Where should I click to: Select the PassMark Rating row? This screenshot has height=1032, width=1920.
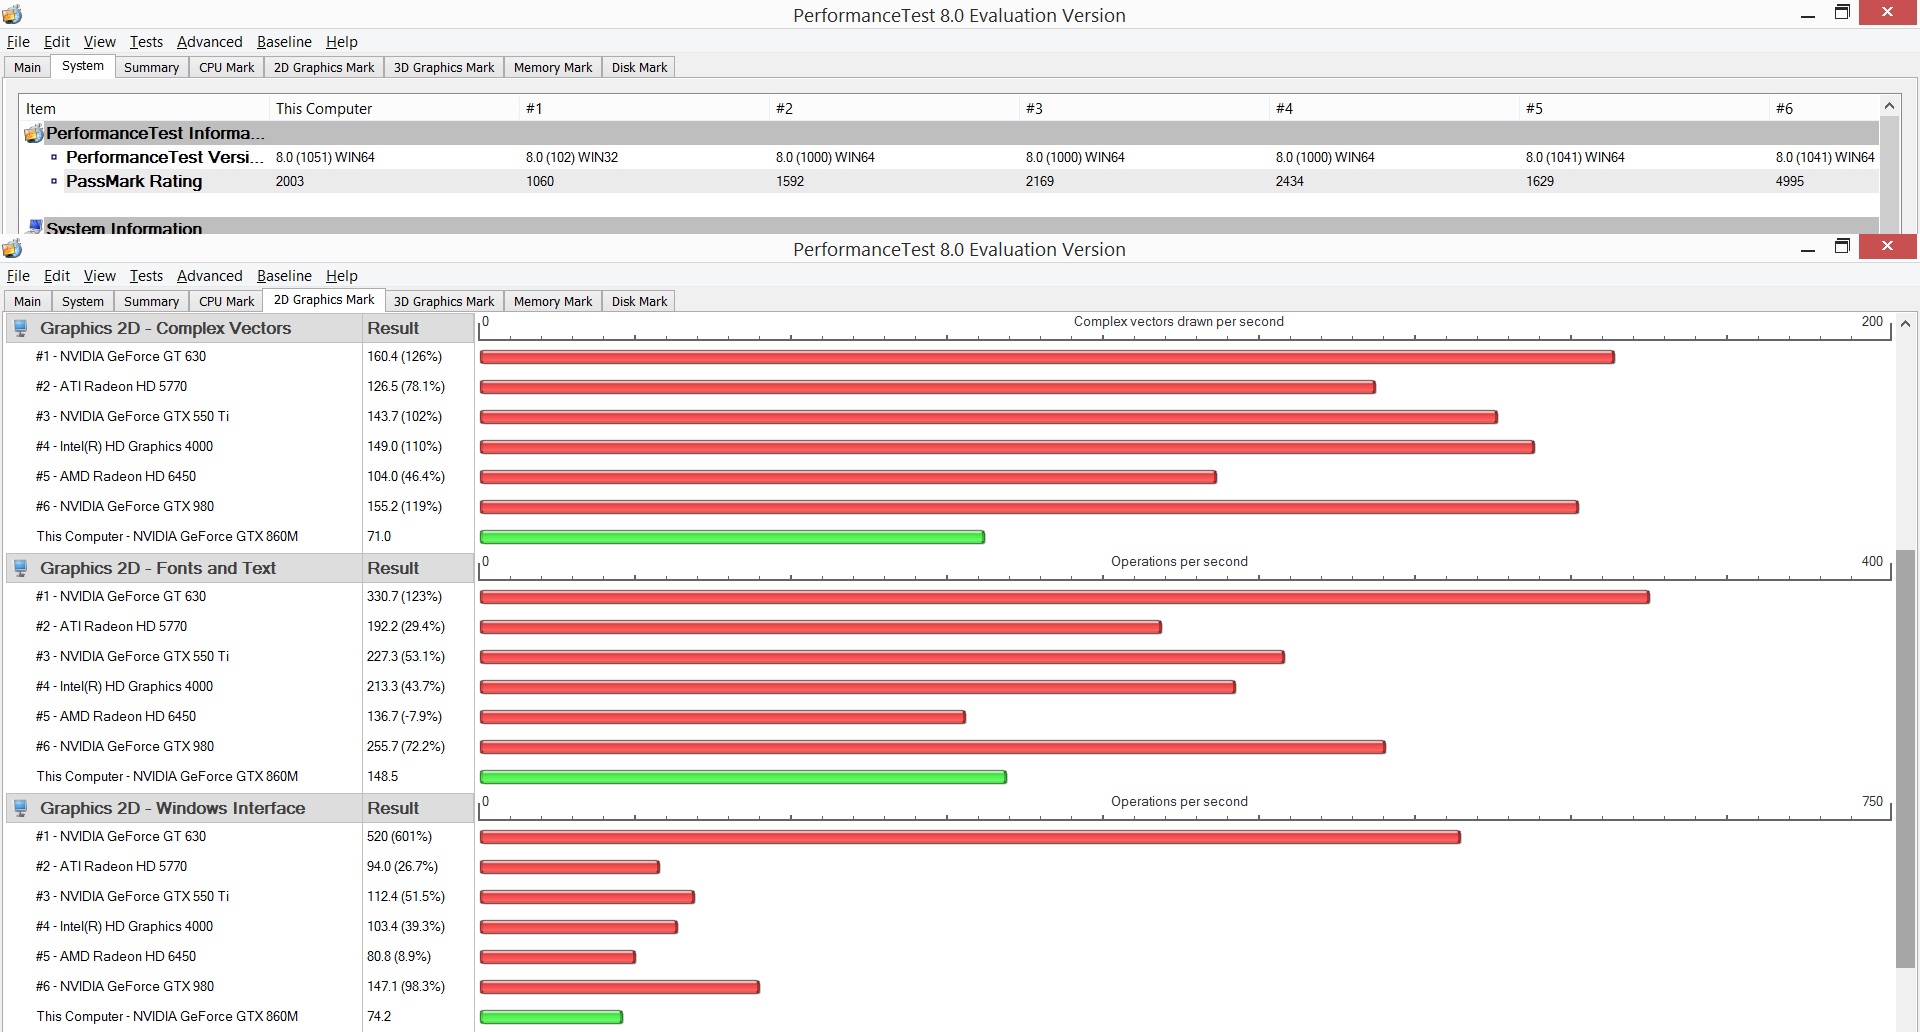(949, 181)
